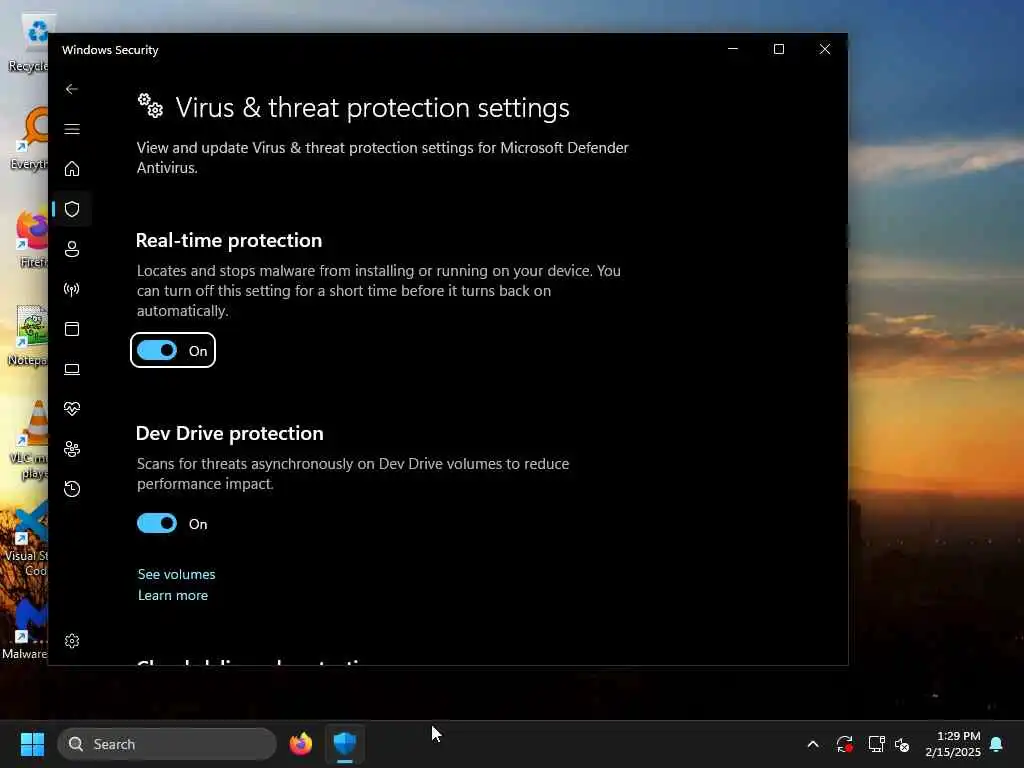
Task: Open Firewall & network protection icon
Action: [x=72, y=289]
